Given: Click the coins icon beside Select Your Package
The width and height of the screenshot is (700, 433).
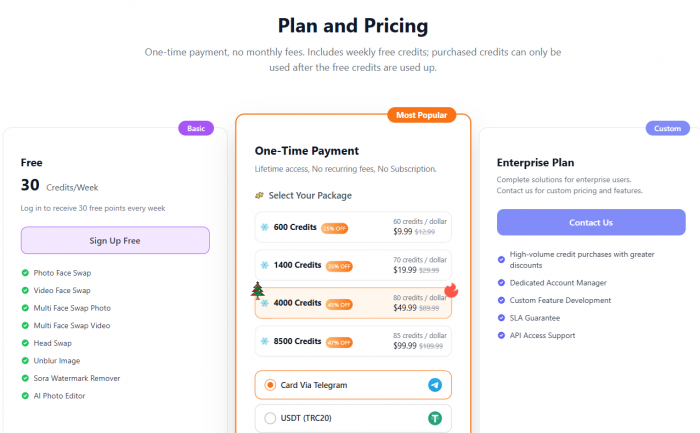Looking at the screenshot, I should [x=260, y=196].
